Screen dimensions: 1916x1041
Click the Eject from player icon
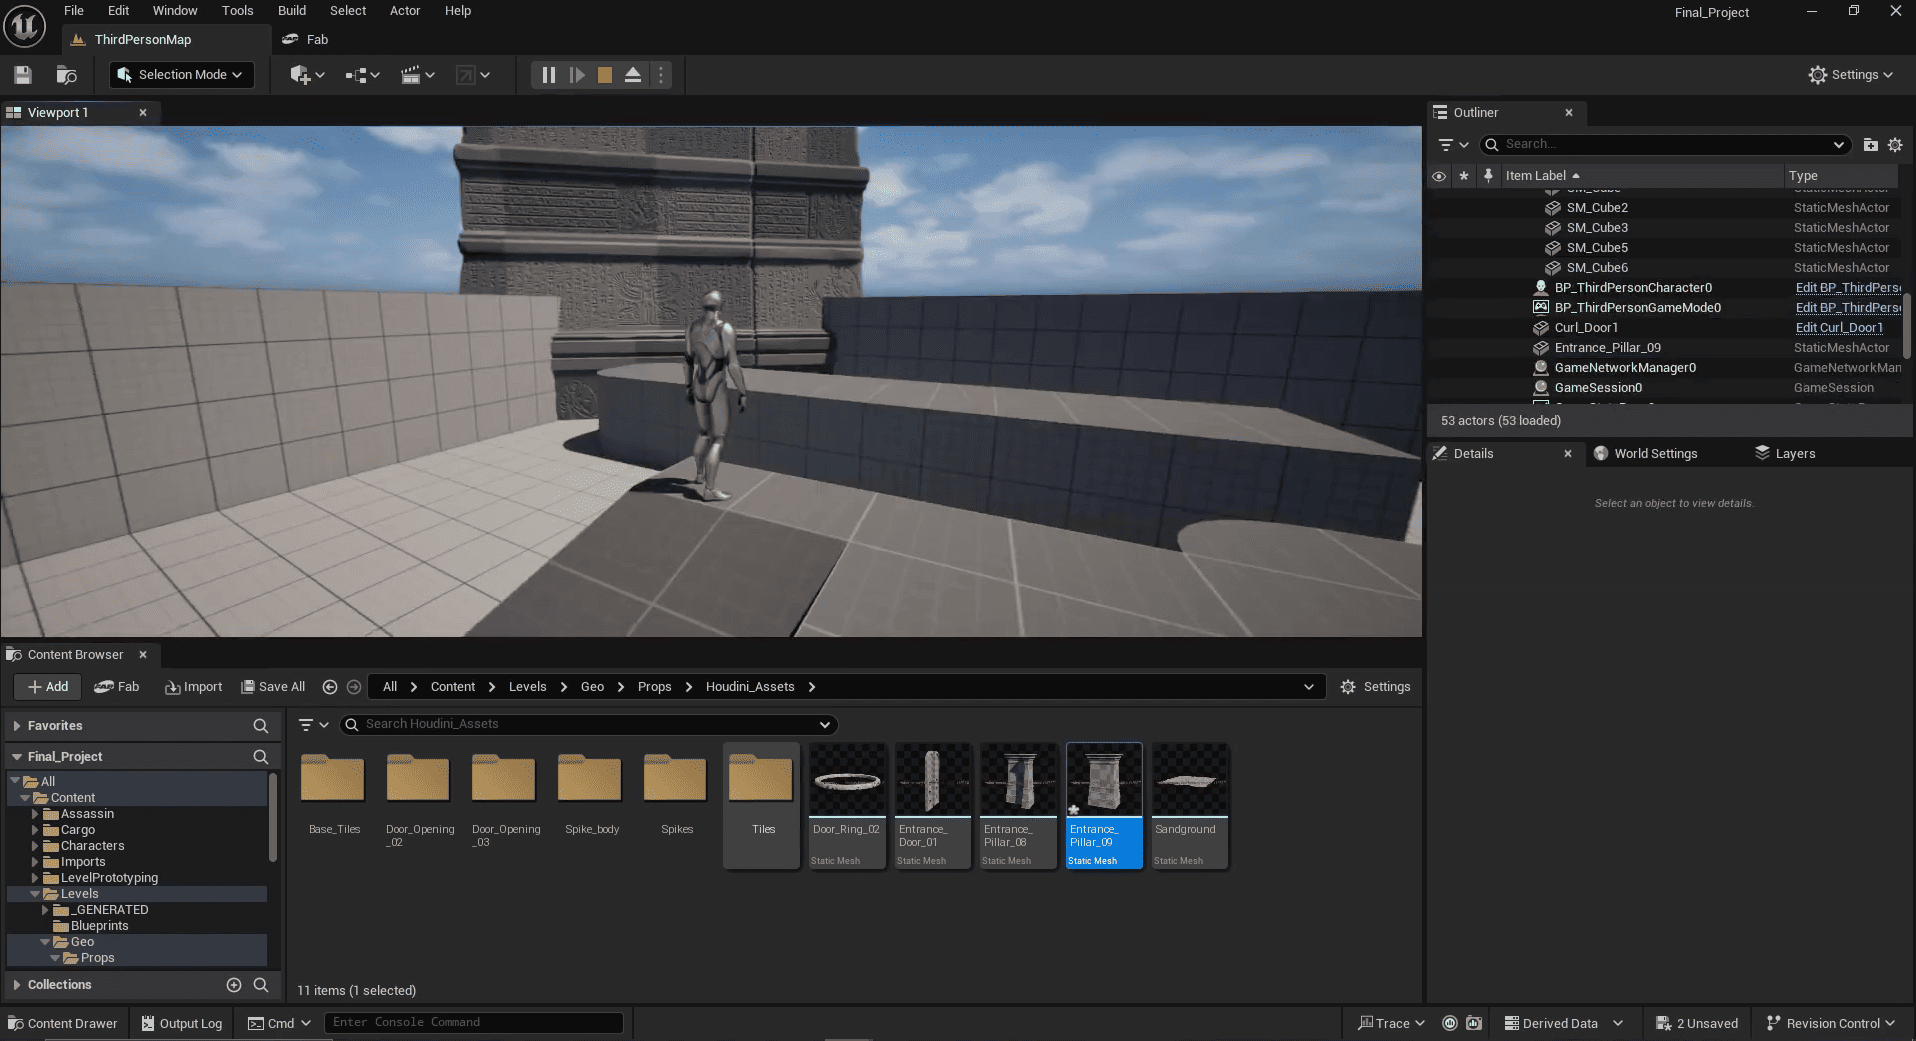coord(633,75)
